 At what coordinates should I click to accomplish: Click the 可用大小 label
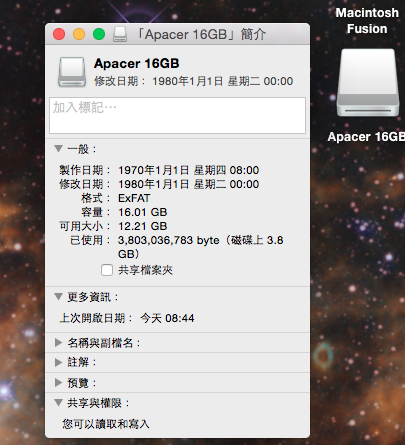click(x=85, y=226)
